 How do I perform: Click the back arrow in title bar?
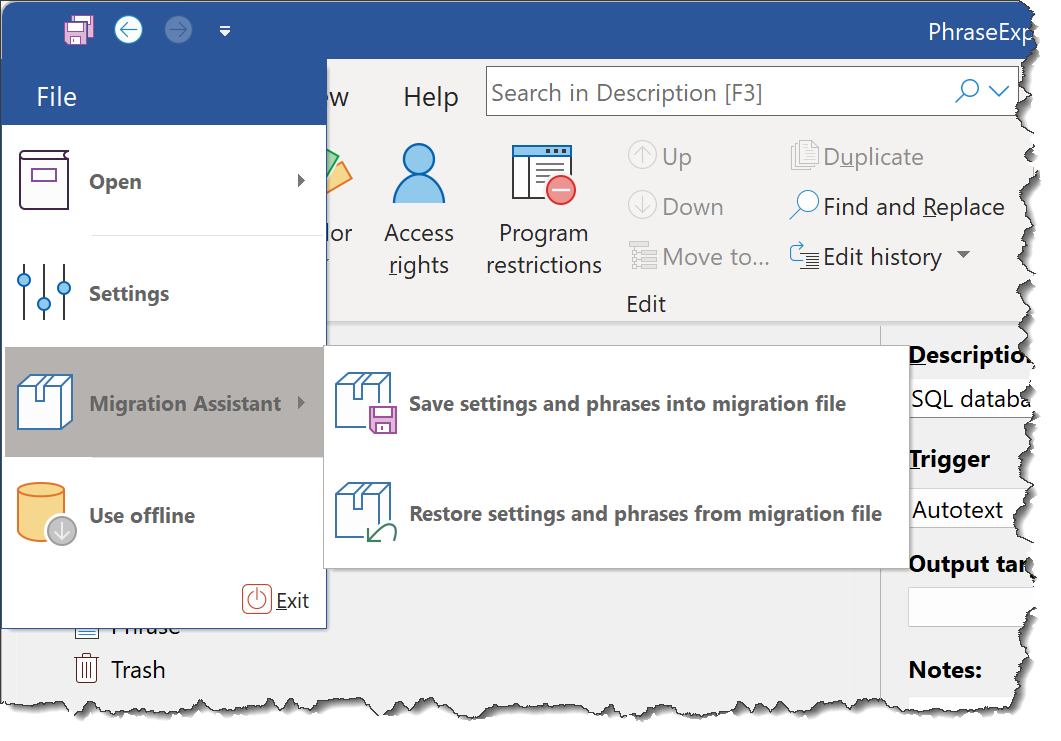(x=128, y=30)
